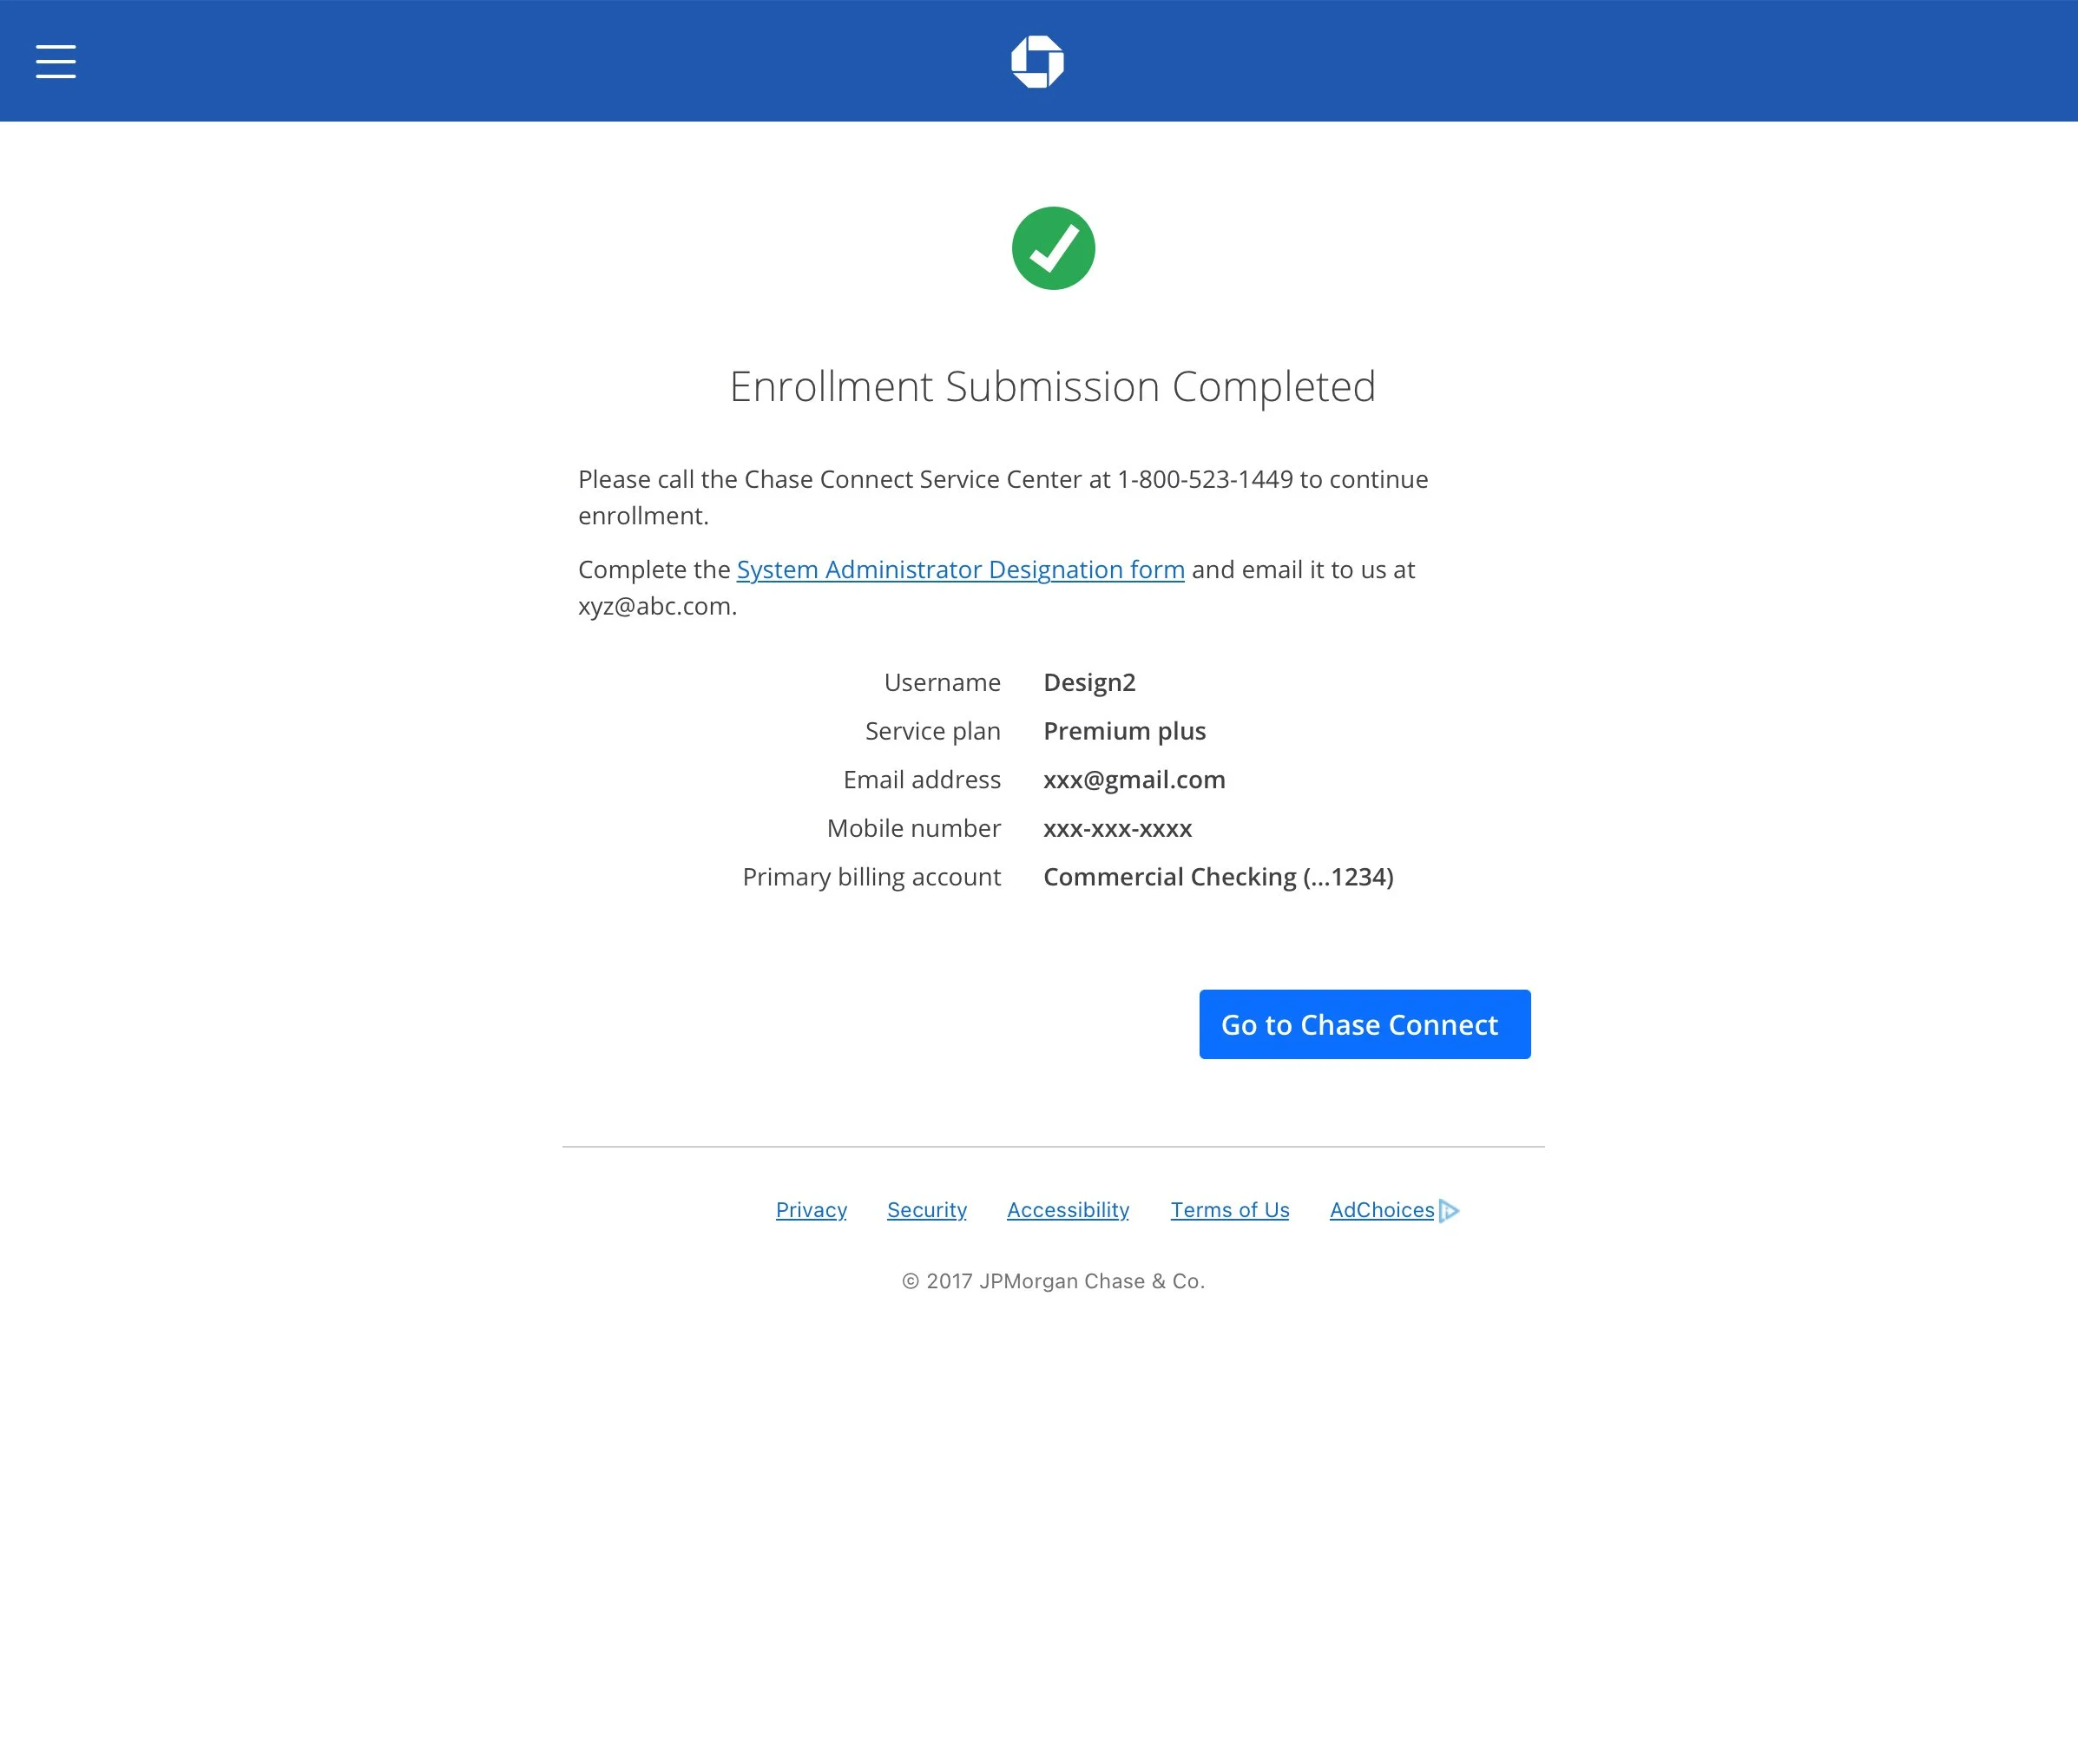Viewport: 2078px width, 1764px height.
Task: Click the 1-800-523-1449 service center number
Action: click(x=1204, y=480)
